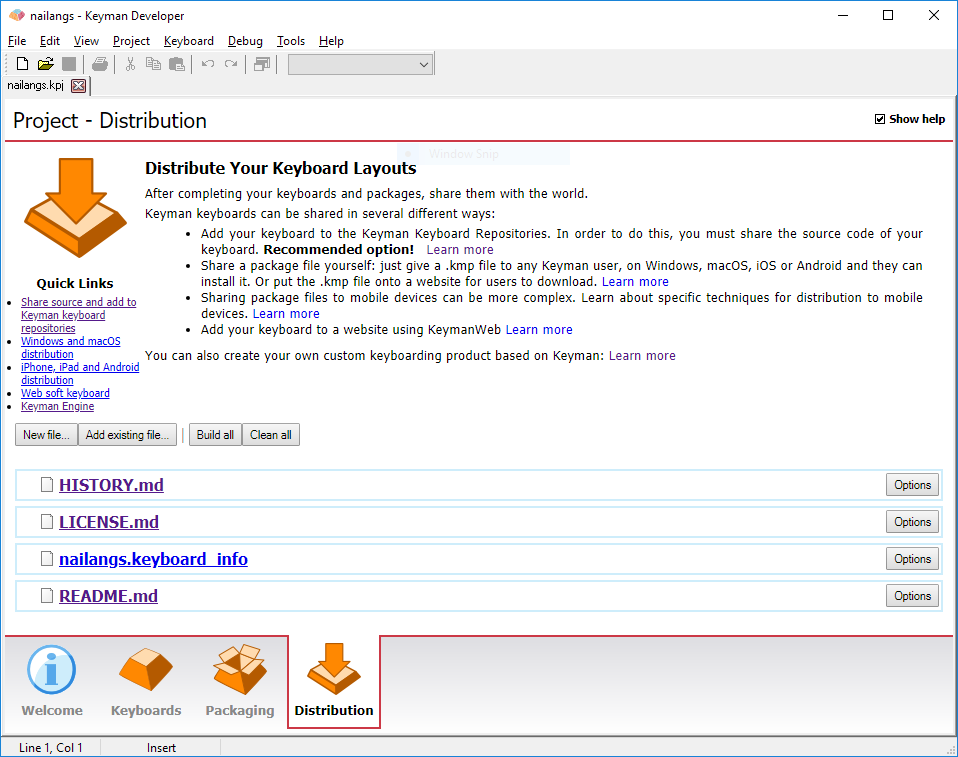Image resolution: width=958 pixels, height=757 pixels.
Task: Open the Keyman Engine quick link
Action: point(57,406)
